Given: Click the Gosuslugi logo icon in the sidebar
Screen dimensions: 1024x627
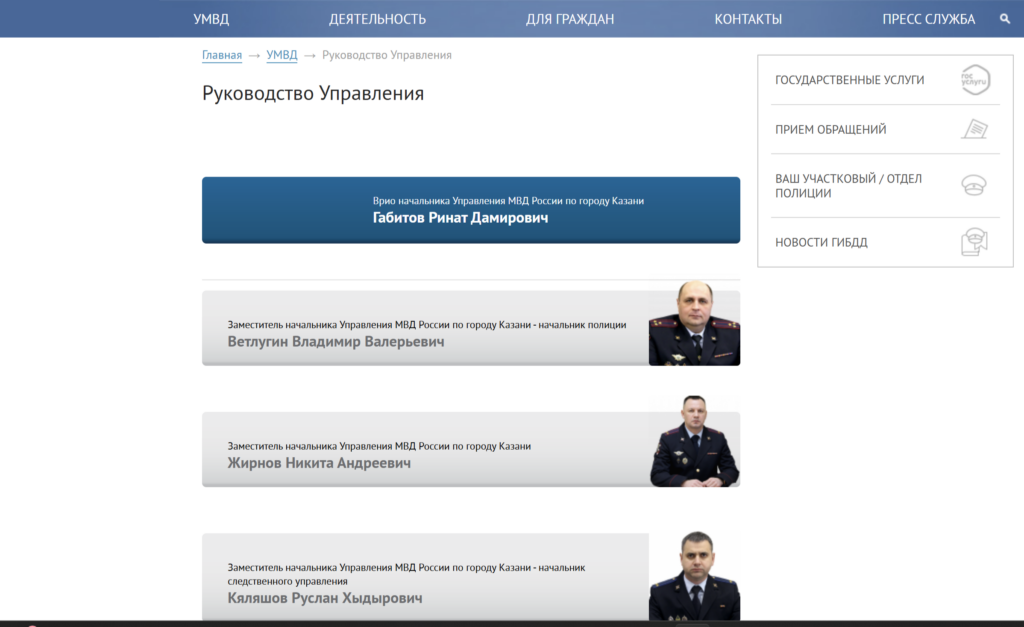Looking at the screenshot, I should point(974,80).
